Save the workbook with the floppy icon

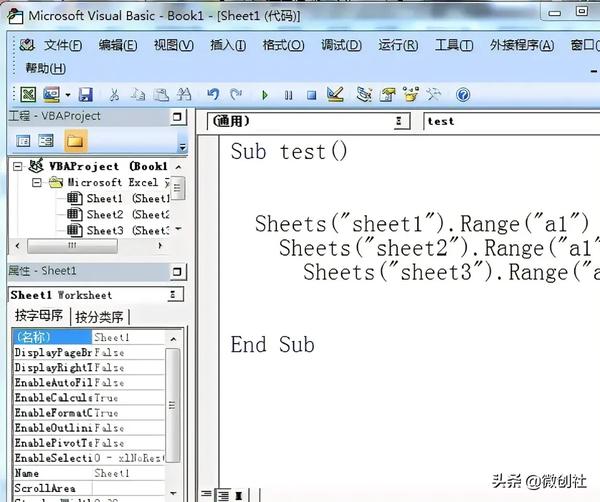pyautogui.click(x=86, y=95)
